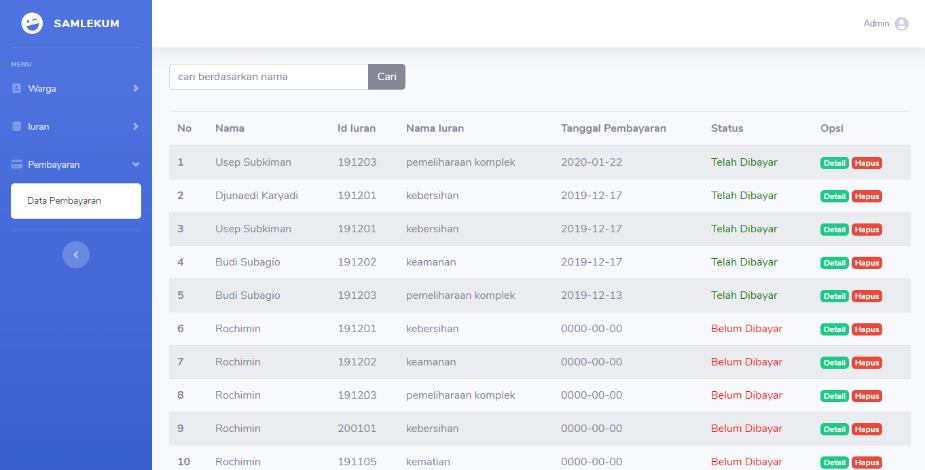925x470 pixels.
Task: Click Id Iuran 200101 in row 9
Action: (x=357, y=428)
